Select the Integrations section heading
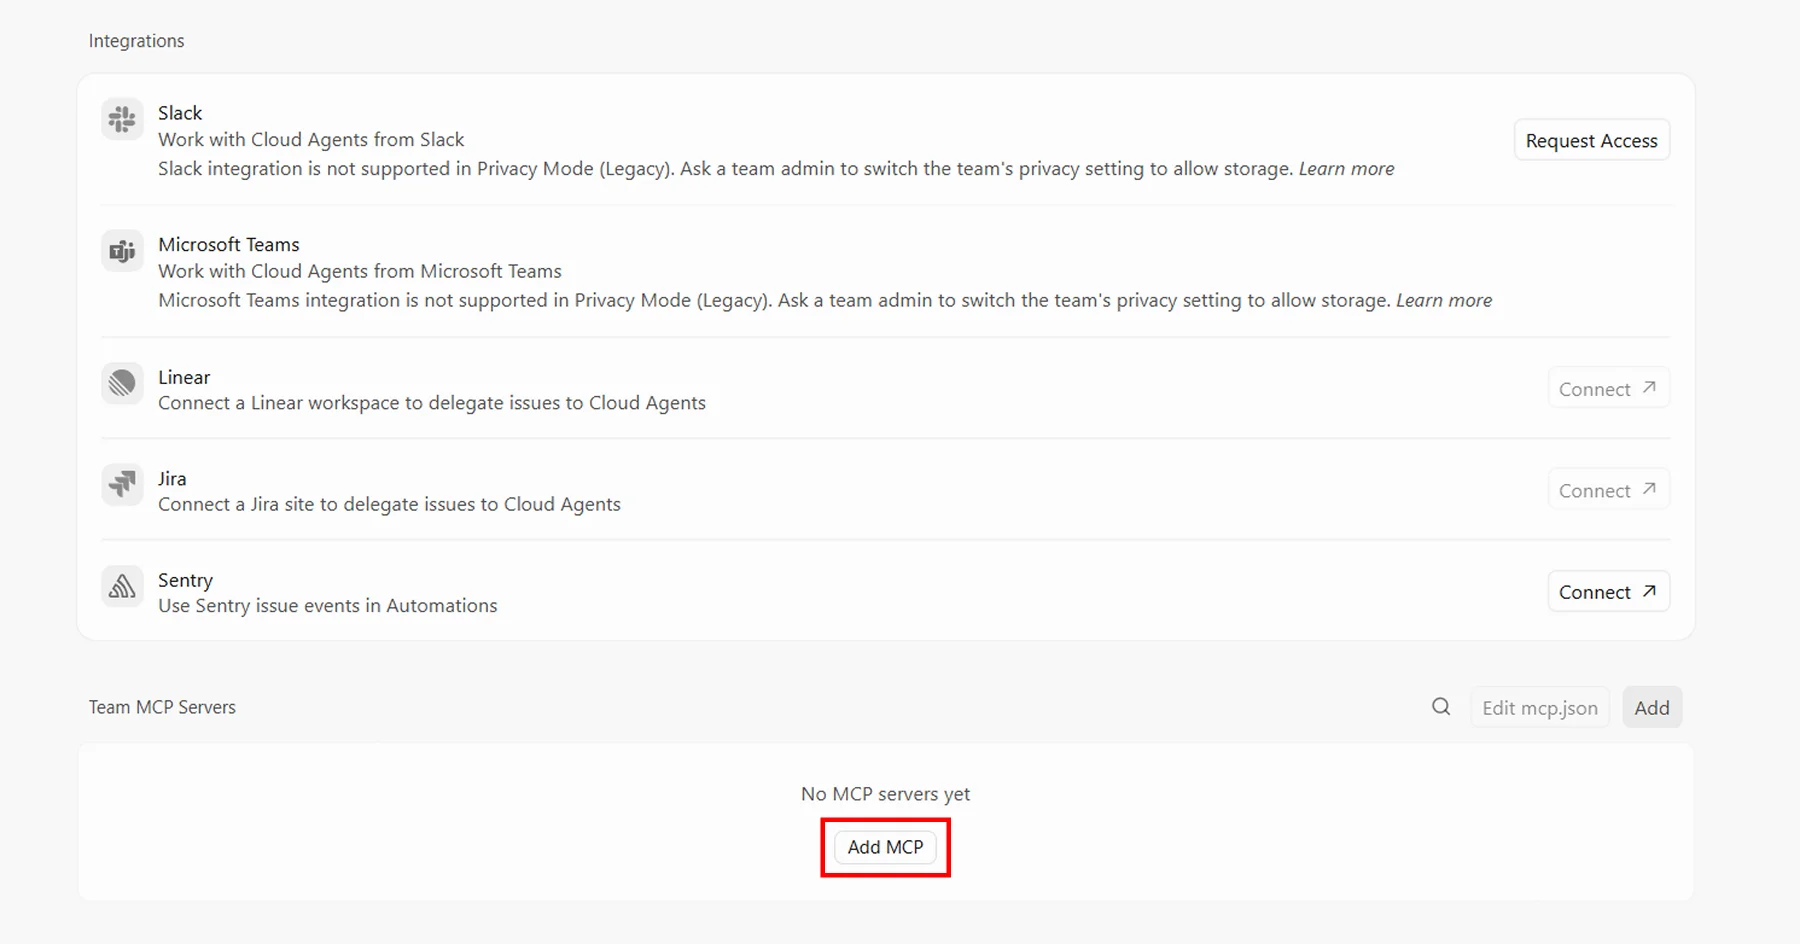 click(x=136, y=41)
